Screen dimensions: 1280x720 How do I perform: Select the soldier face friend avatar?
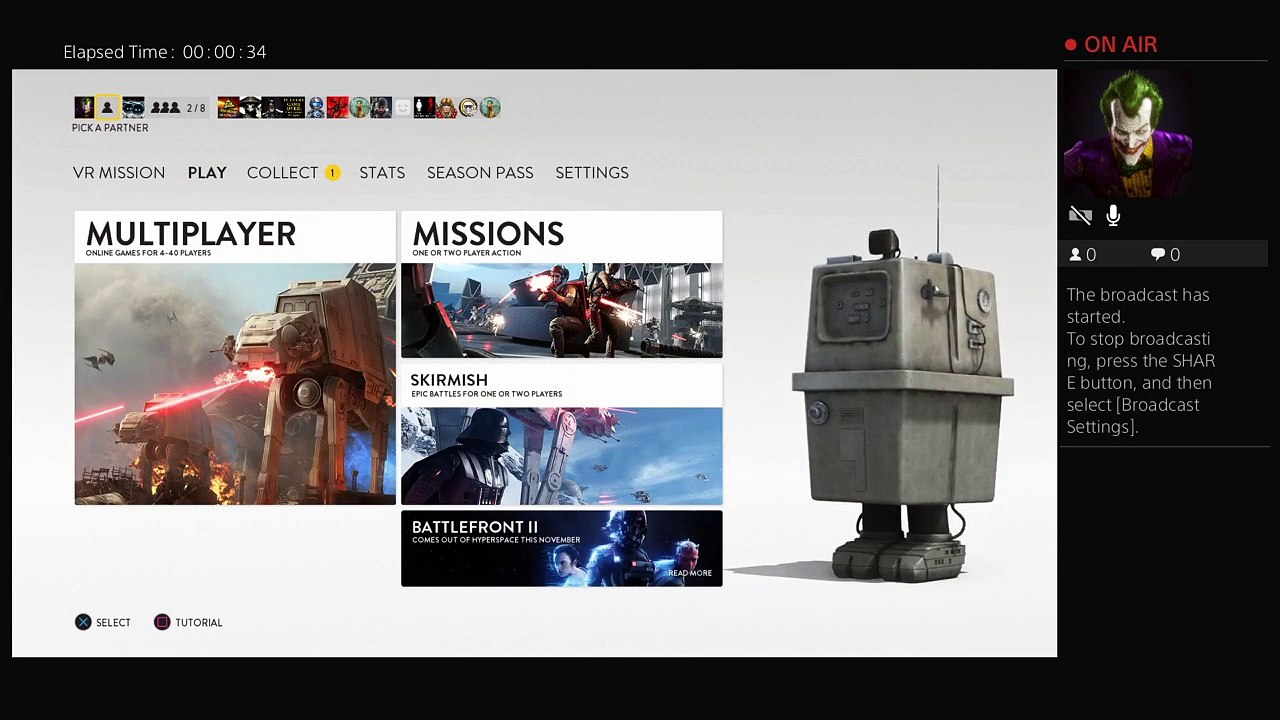(381, 107)
